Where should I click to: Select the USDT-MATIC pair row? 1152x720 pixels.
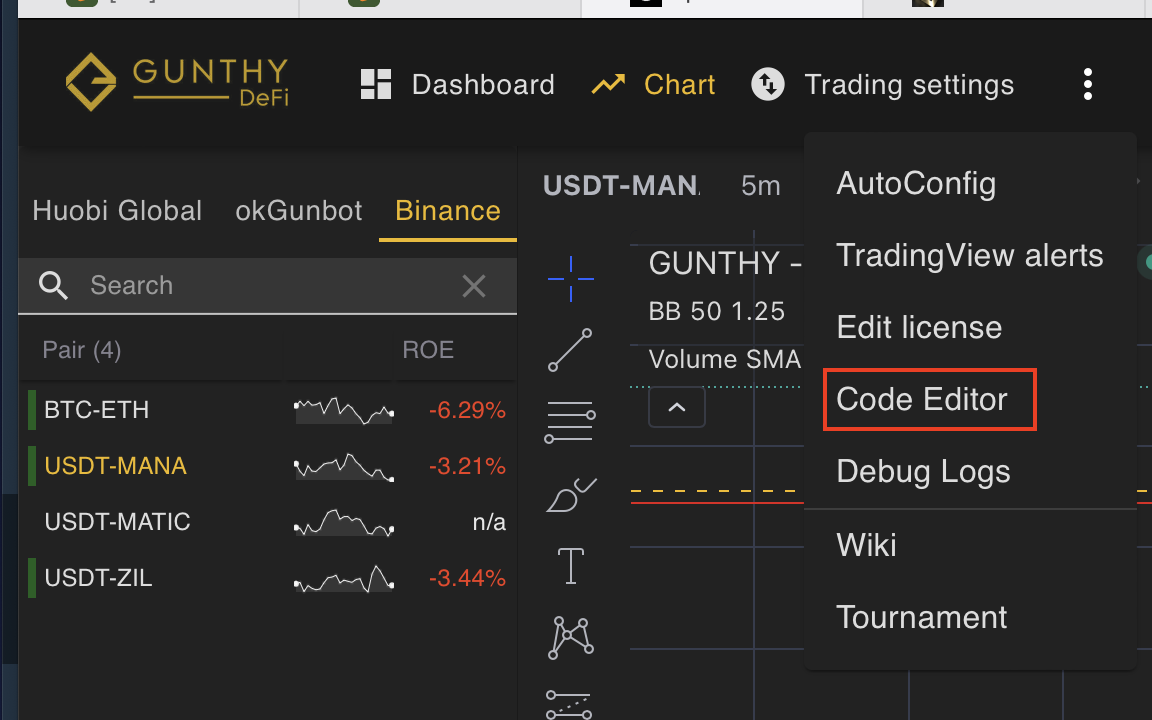267,522
